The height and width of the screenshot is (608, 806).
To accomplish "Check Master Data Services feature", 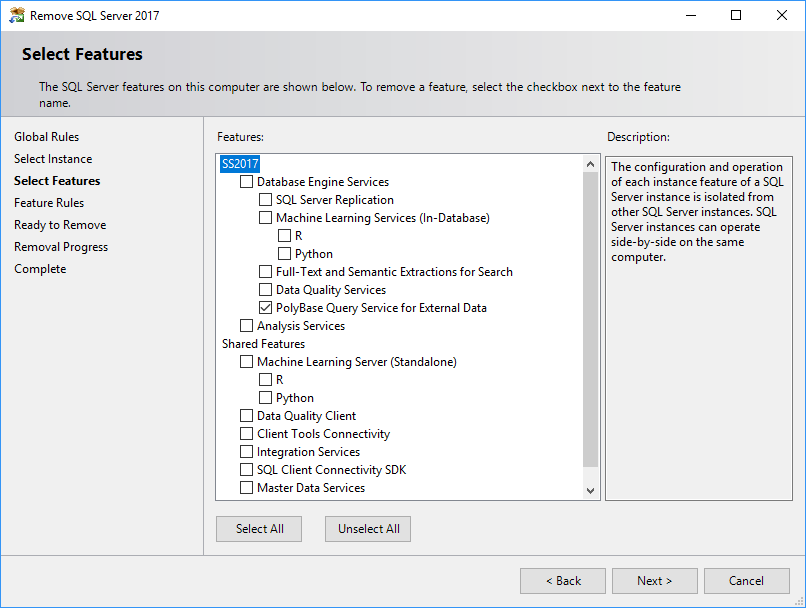I will [x=247, y=488].
